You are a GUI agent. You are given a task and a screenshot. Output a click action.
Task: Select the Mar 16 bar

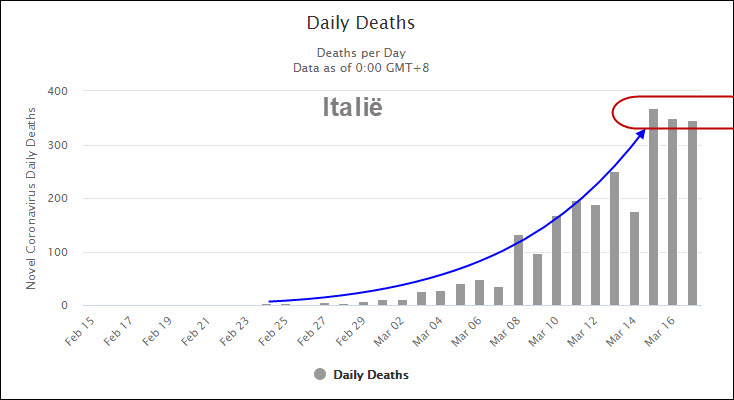tap(673, 215)
